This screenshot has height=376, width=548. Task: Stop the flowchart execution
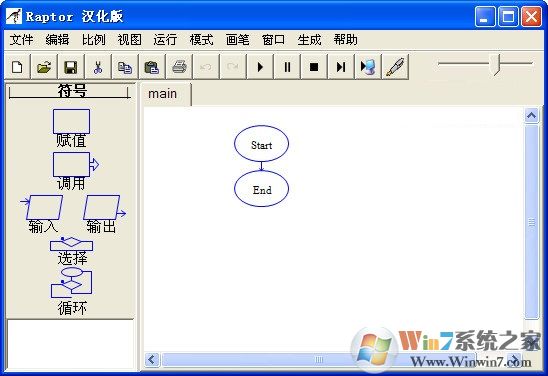click(314, 66)
